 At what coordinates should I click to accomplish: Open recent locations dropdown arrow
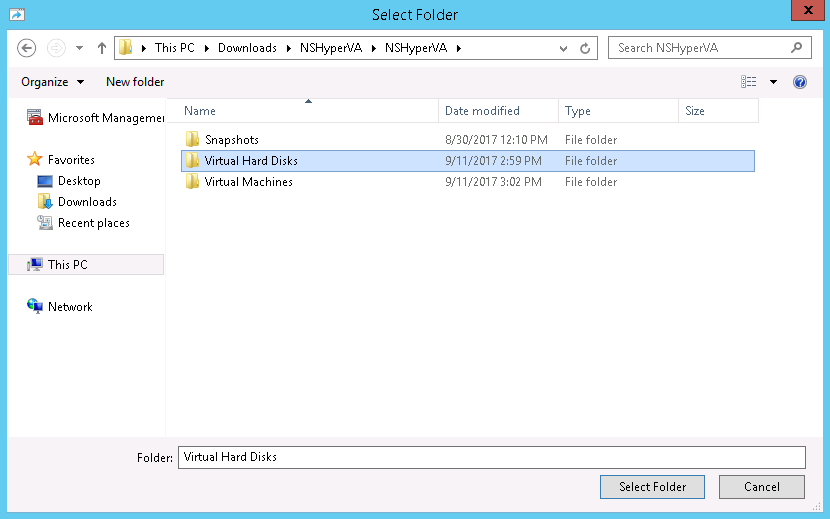coord(79,48)
